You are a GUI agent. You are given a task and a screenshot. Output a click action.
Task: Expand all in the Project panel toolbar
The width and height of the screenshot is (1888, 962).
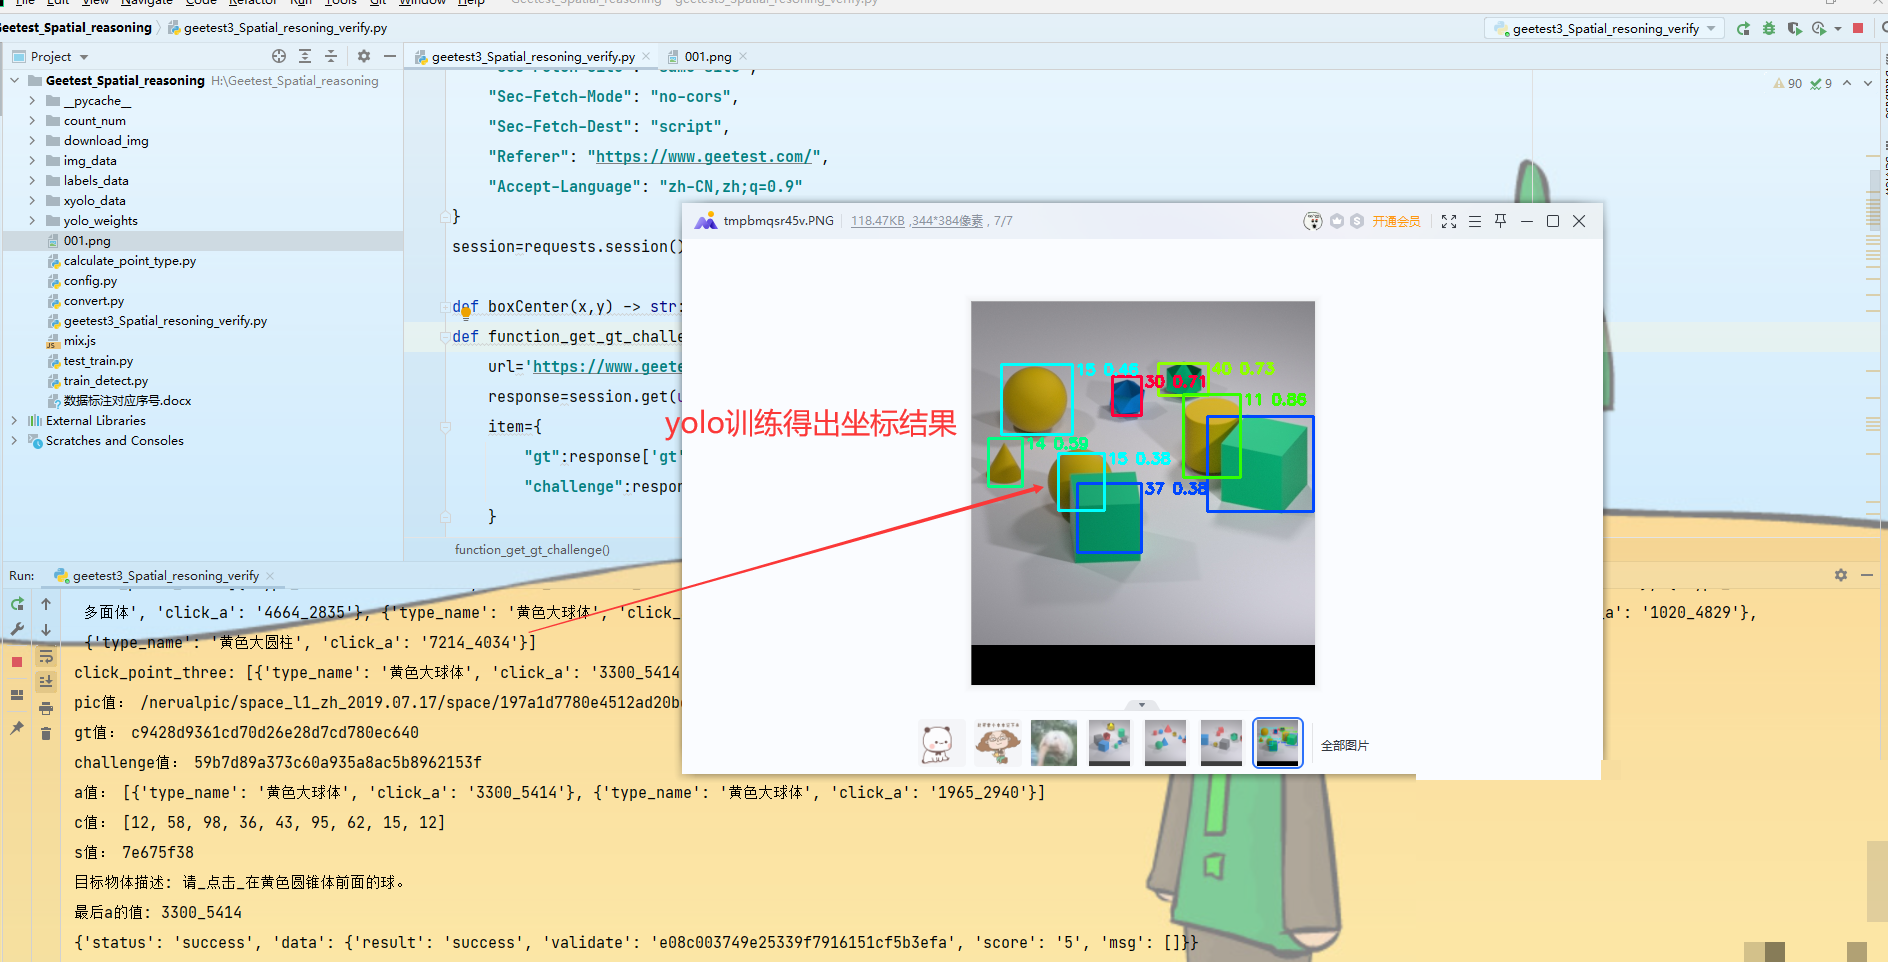coord(305,57)
